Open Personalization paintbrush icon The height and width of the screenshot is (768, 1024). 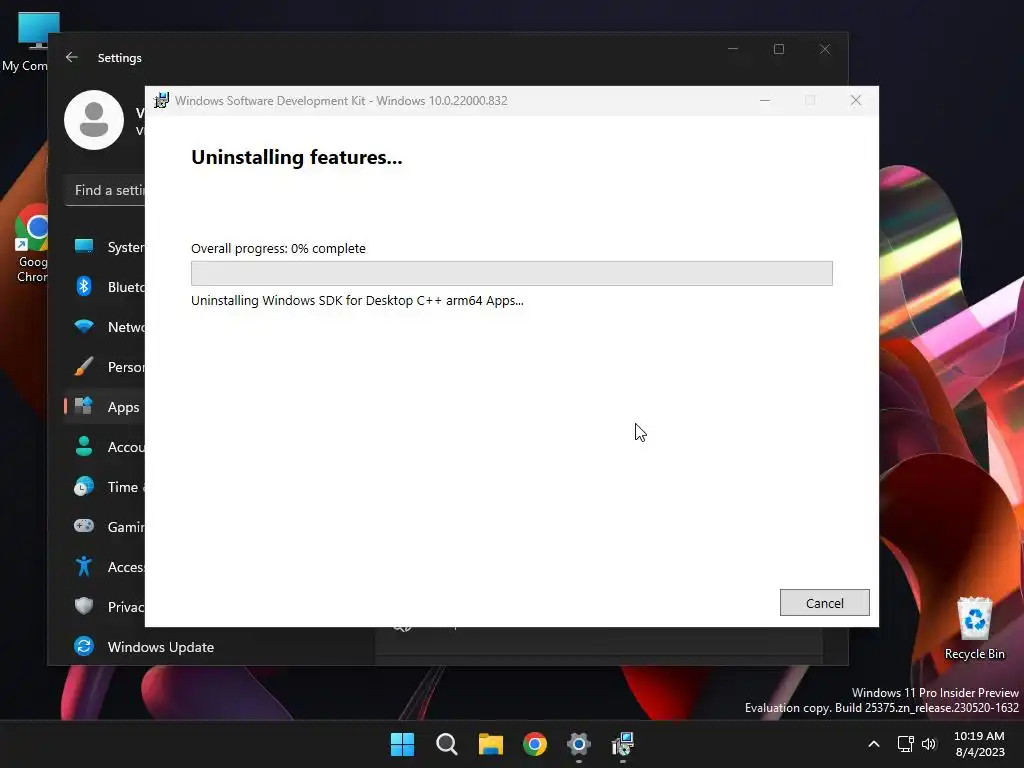pyautogui.click(x=84, y=366)
